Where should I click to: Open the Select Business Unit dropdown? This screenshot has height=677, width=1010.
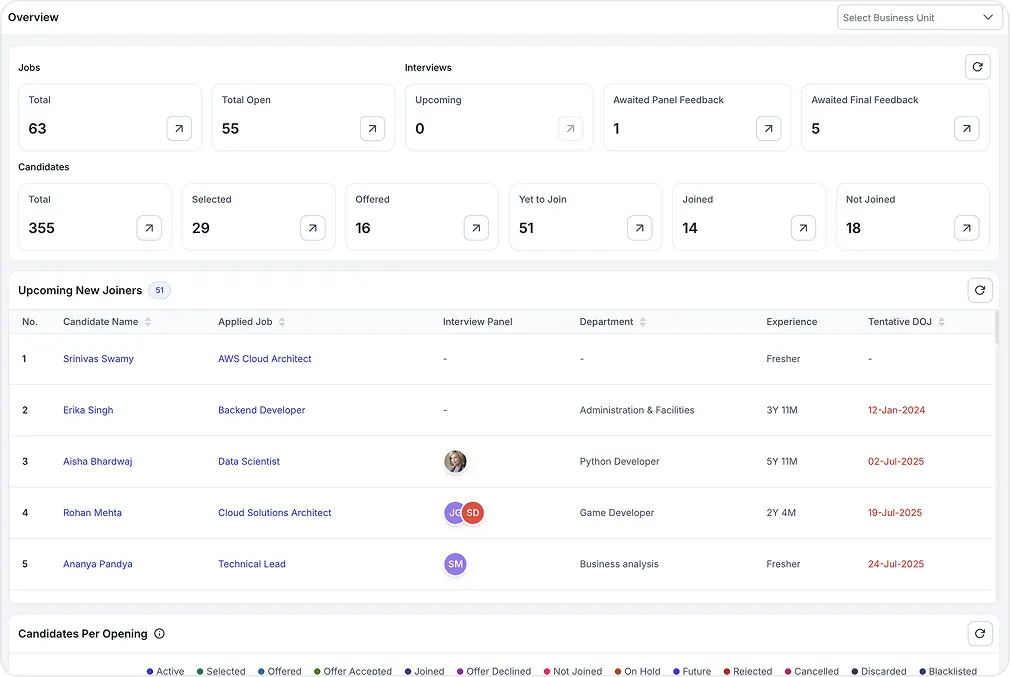click(x=918, y=17)
